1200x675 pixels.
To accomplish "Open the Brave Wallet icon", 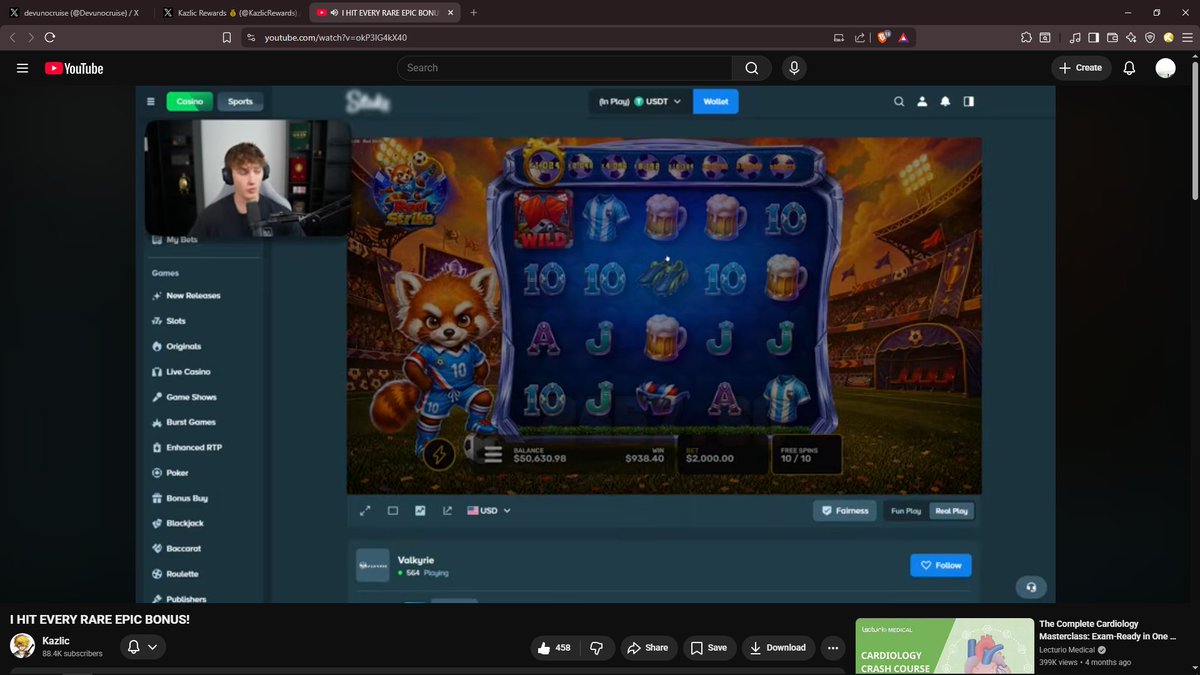I will coord(1112,37).
